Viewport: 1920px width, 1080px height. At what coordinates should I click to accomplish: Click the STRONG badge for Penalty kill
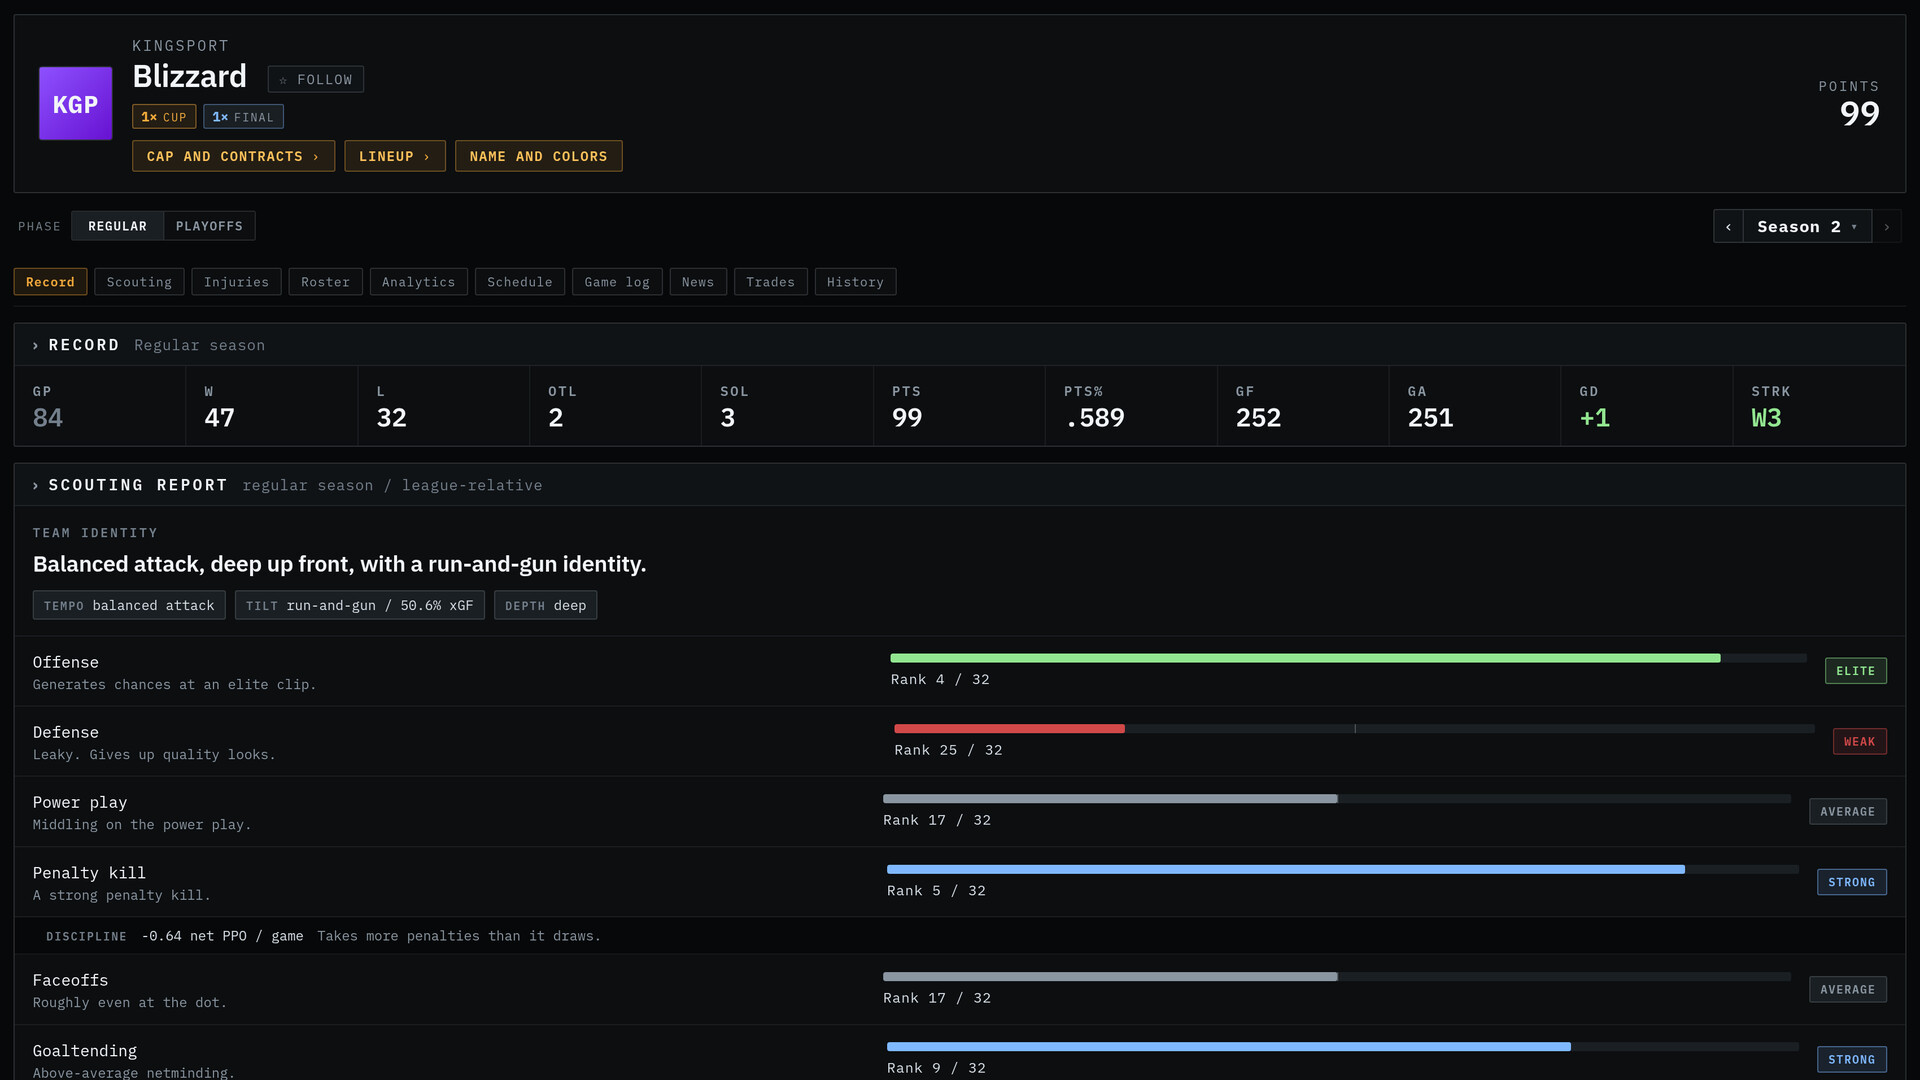pyautogui.click(x=1851, y=882)
